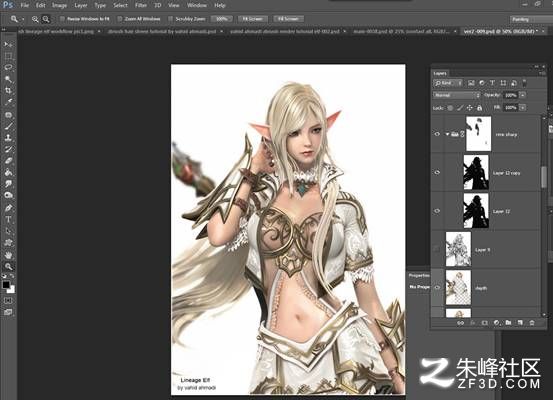The height and width of the screenshot is (400, 553).
Task: Filter layers by adjustment type
Action: 482,83
